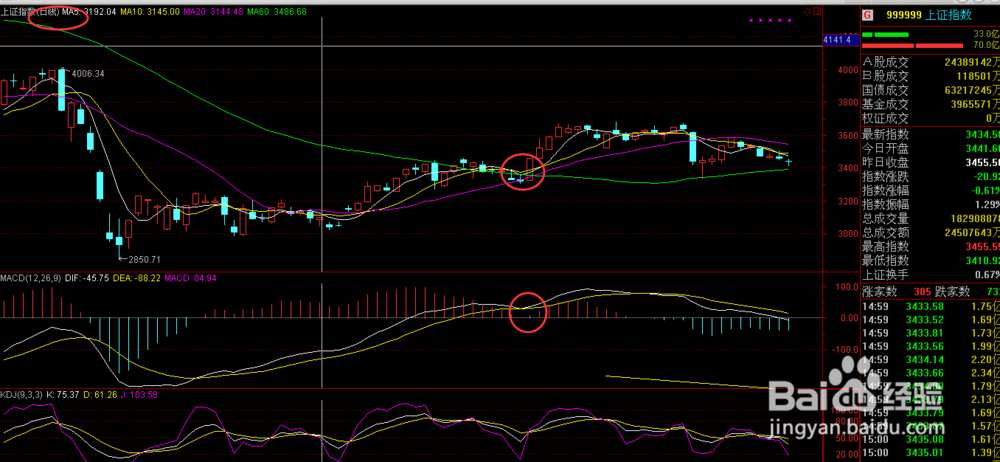1000x462 pixels.
Task: Click the 2850.71 low price label
Action: point(145,260)
